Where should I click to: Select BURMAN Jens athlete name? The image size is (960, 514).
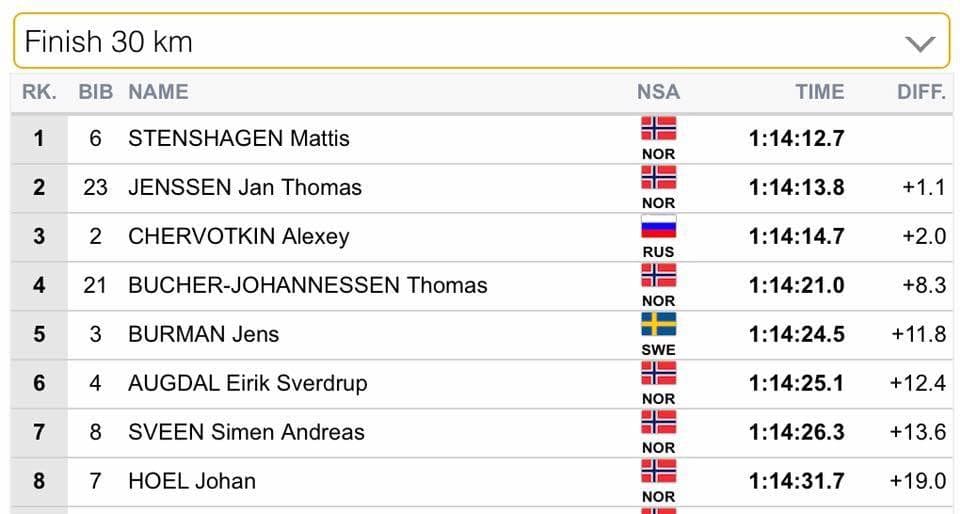click(203, 334)
